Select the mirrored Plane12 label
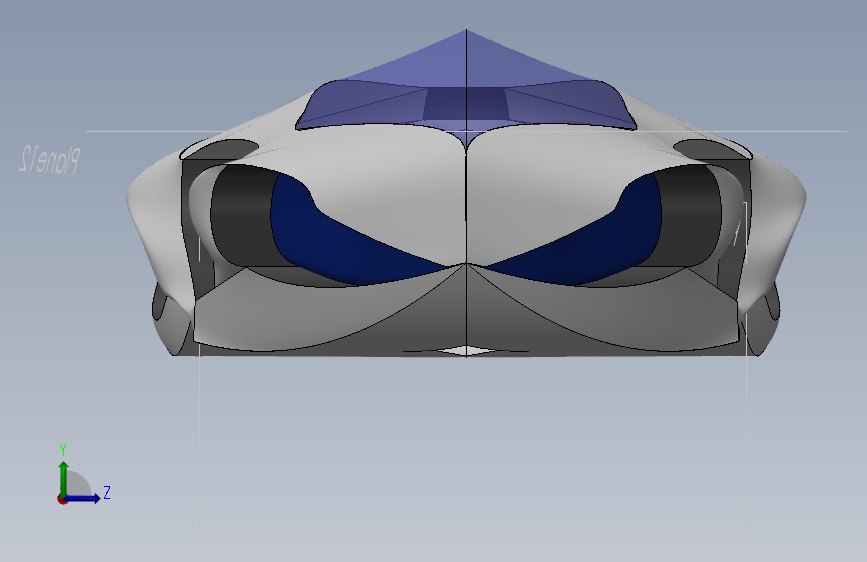This screenshot has width=867, height=562. coord(49,160)
